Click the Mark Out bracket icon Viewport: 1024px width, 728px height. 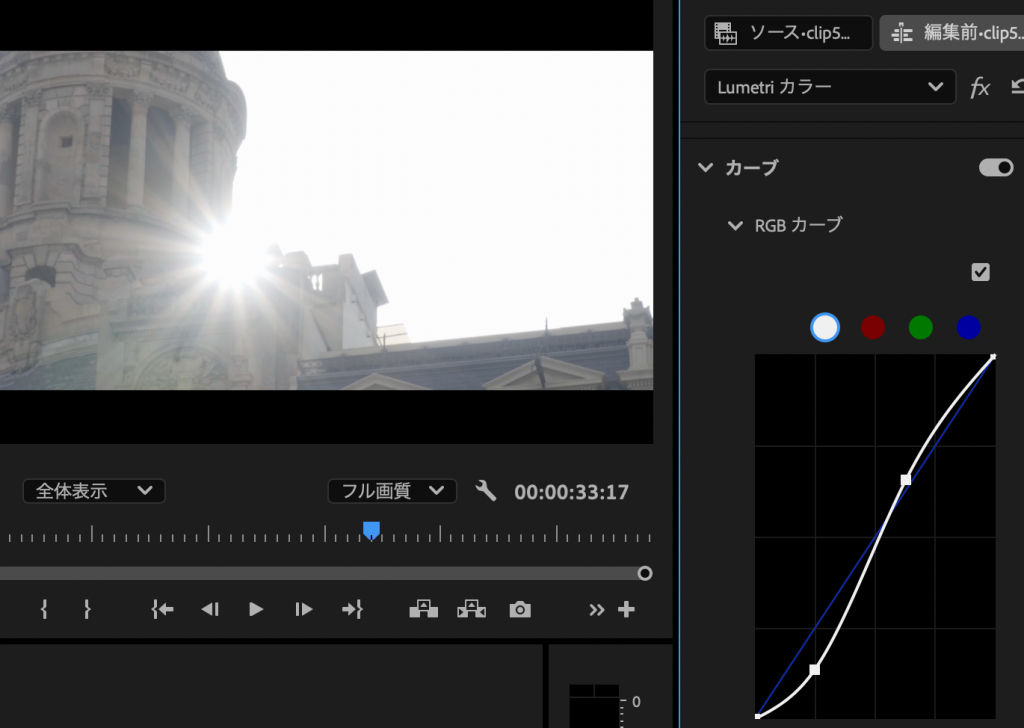pos(87,609)
